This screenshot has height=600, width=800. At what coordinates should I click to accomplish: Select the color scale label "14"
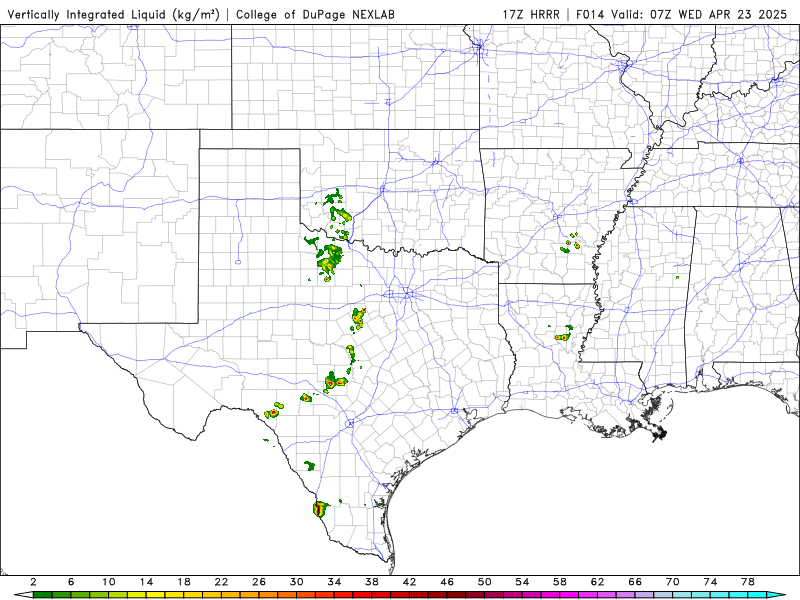[x=146, y=582]
